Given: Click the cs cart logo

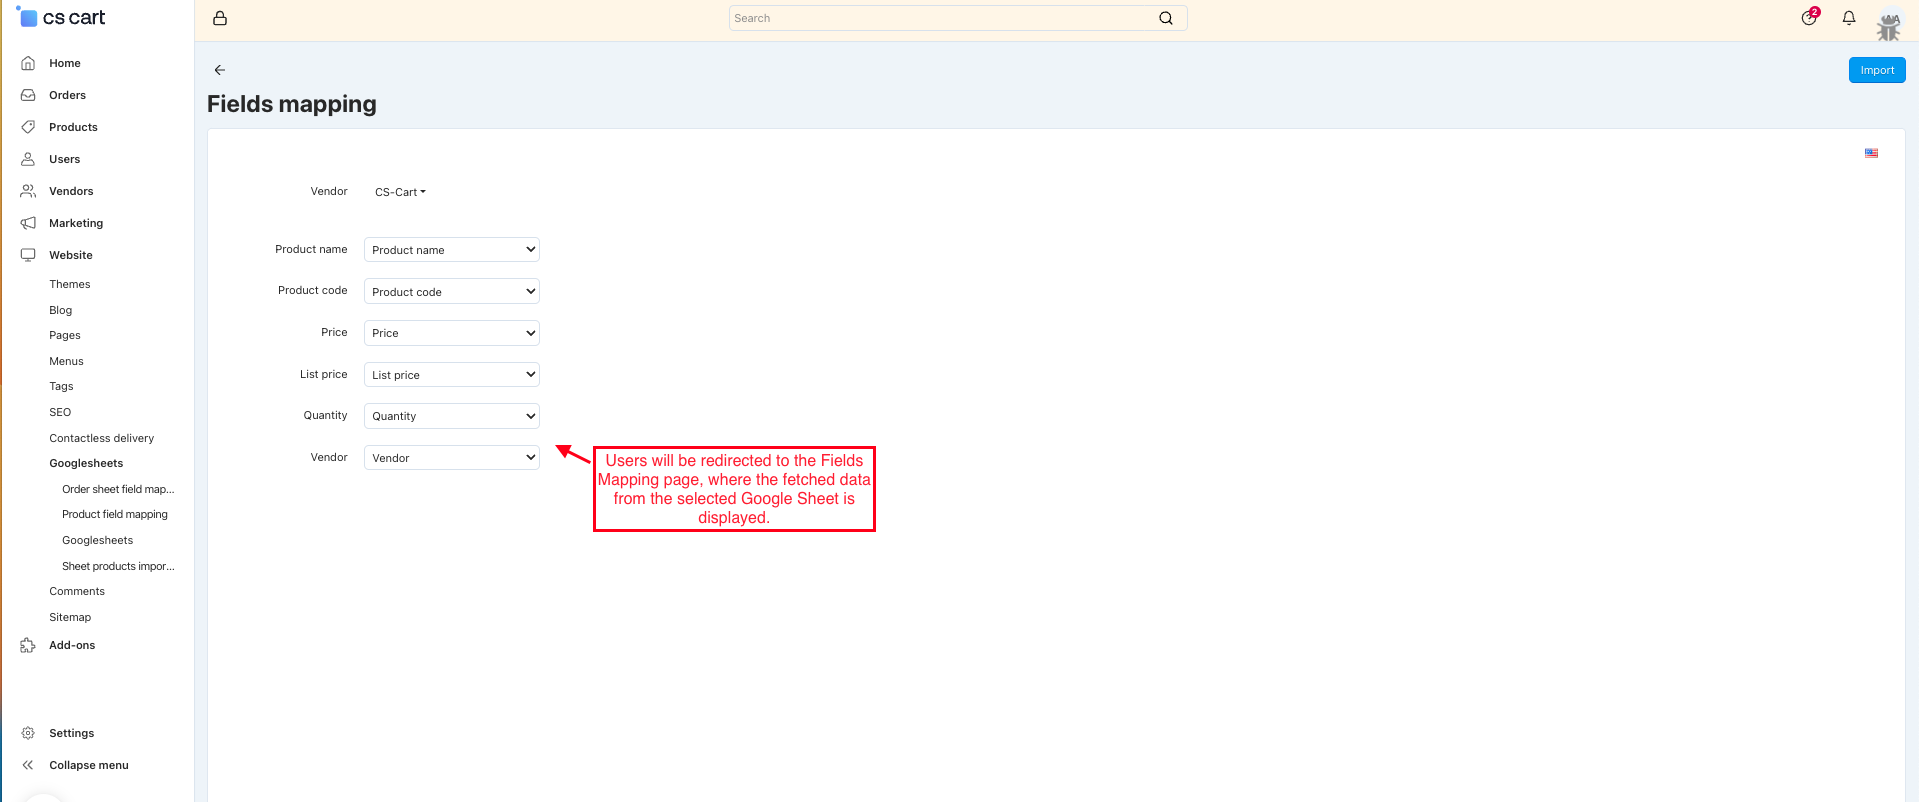Looking at the screenshot, I should [62, 17].
